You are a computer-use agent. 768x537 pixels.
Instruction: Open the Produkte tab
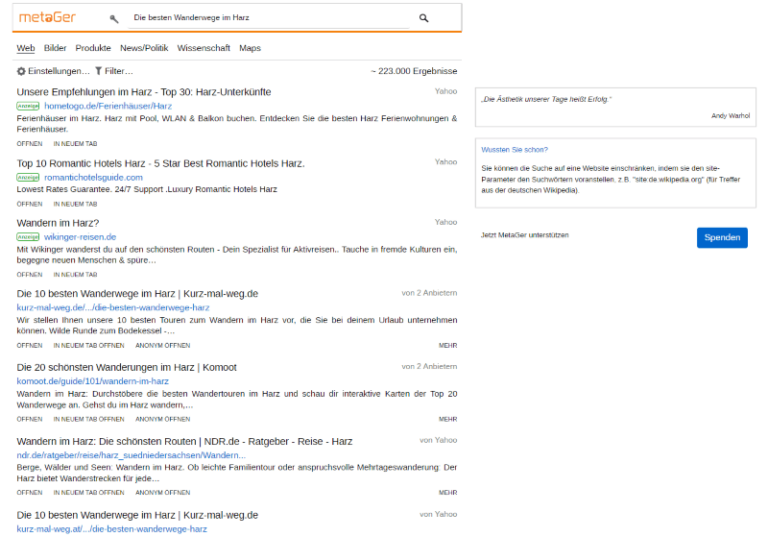[x=93, y=48]
